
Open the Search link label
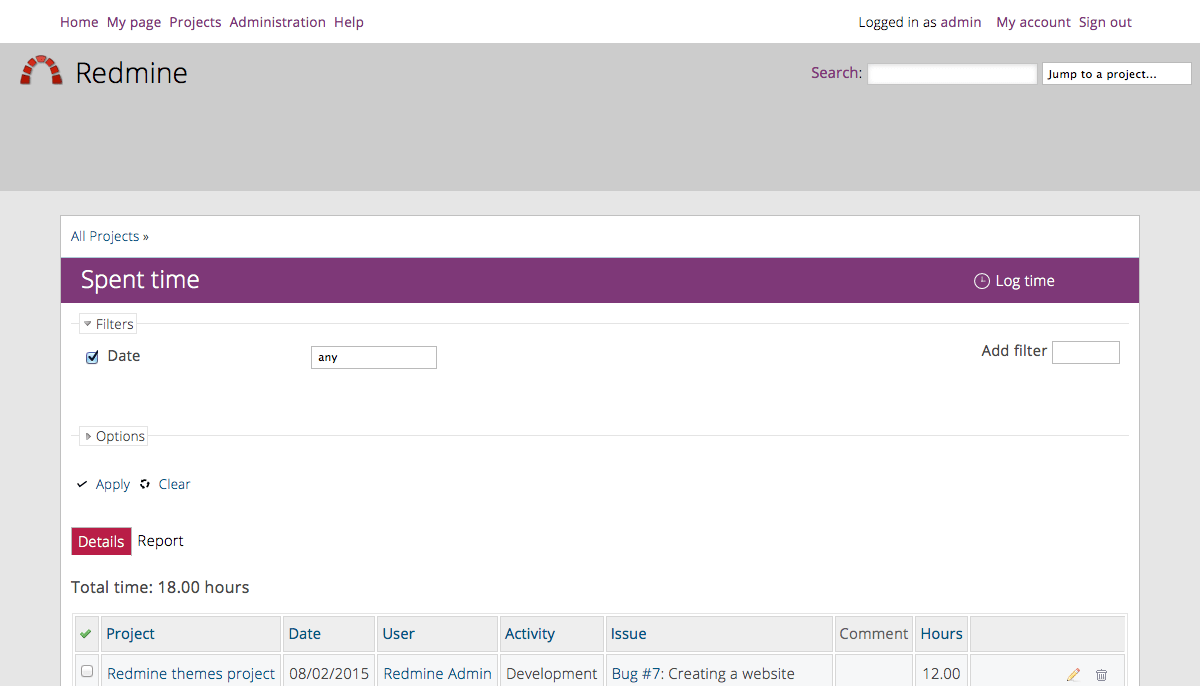836,73
